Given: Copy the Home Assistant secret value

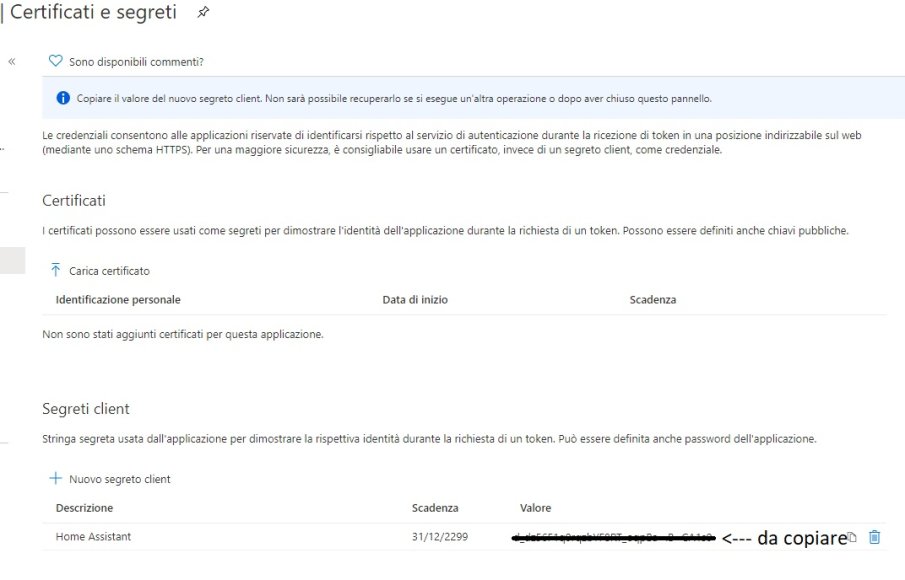Looking at the screenshot, I should [852, 538].
